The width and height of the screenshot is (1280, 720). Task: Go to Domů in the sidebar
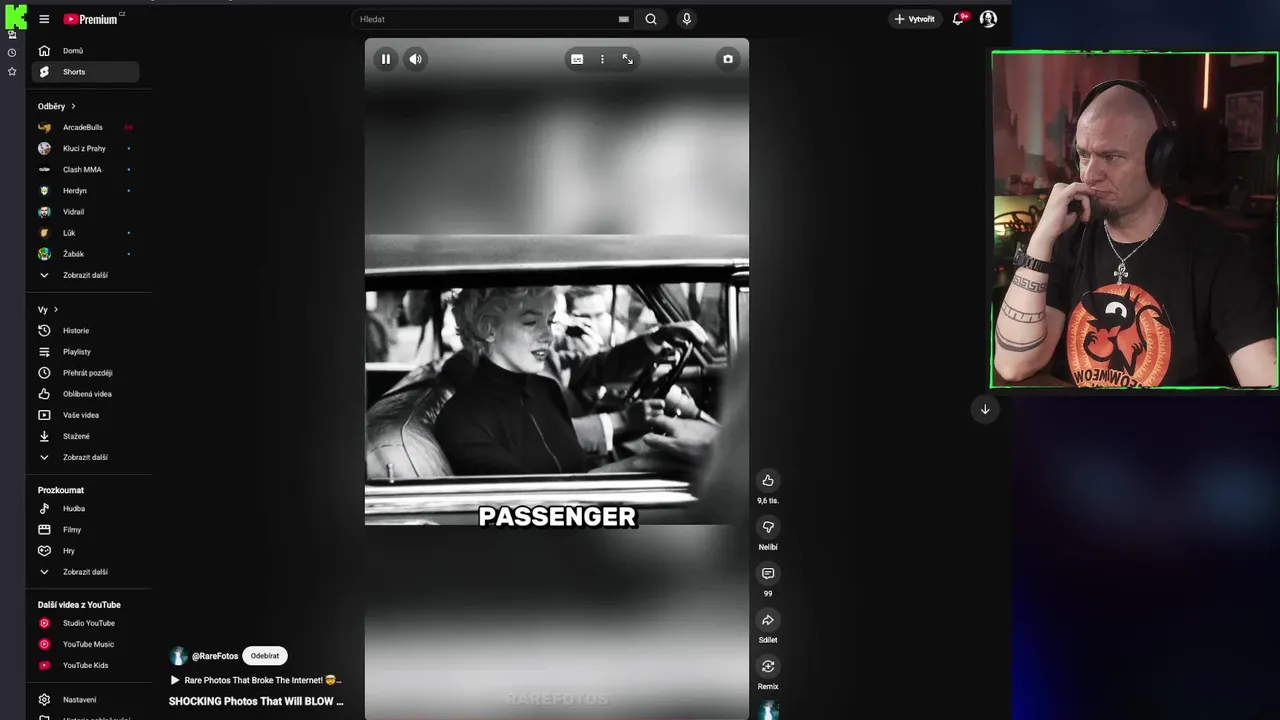pyautogui.click(x=85, y=51)
